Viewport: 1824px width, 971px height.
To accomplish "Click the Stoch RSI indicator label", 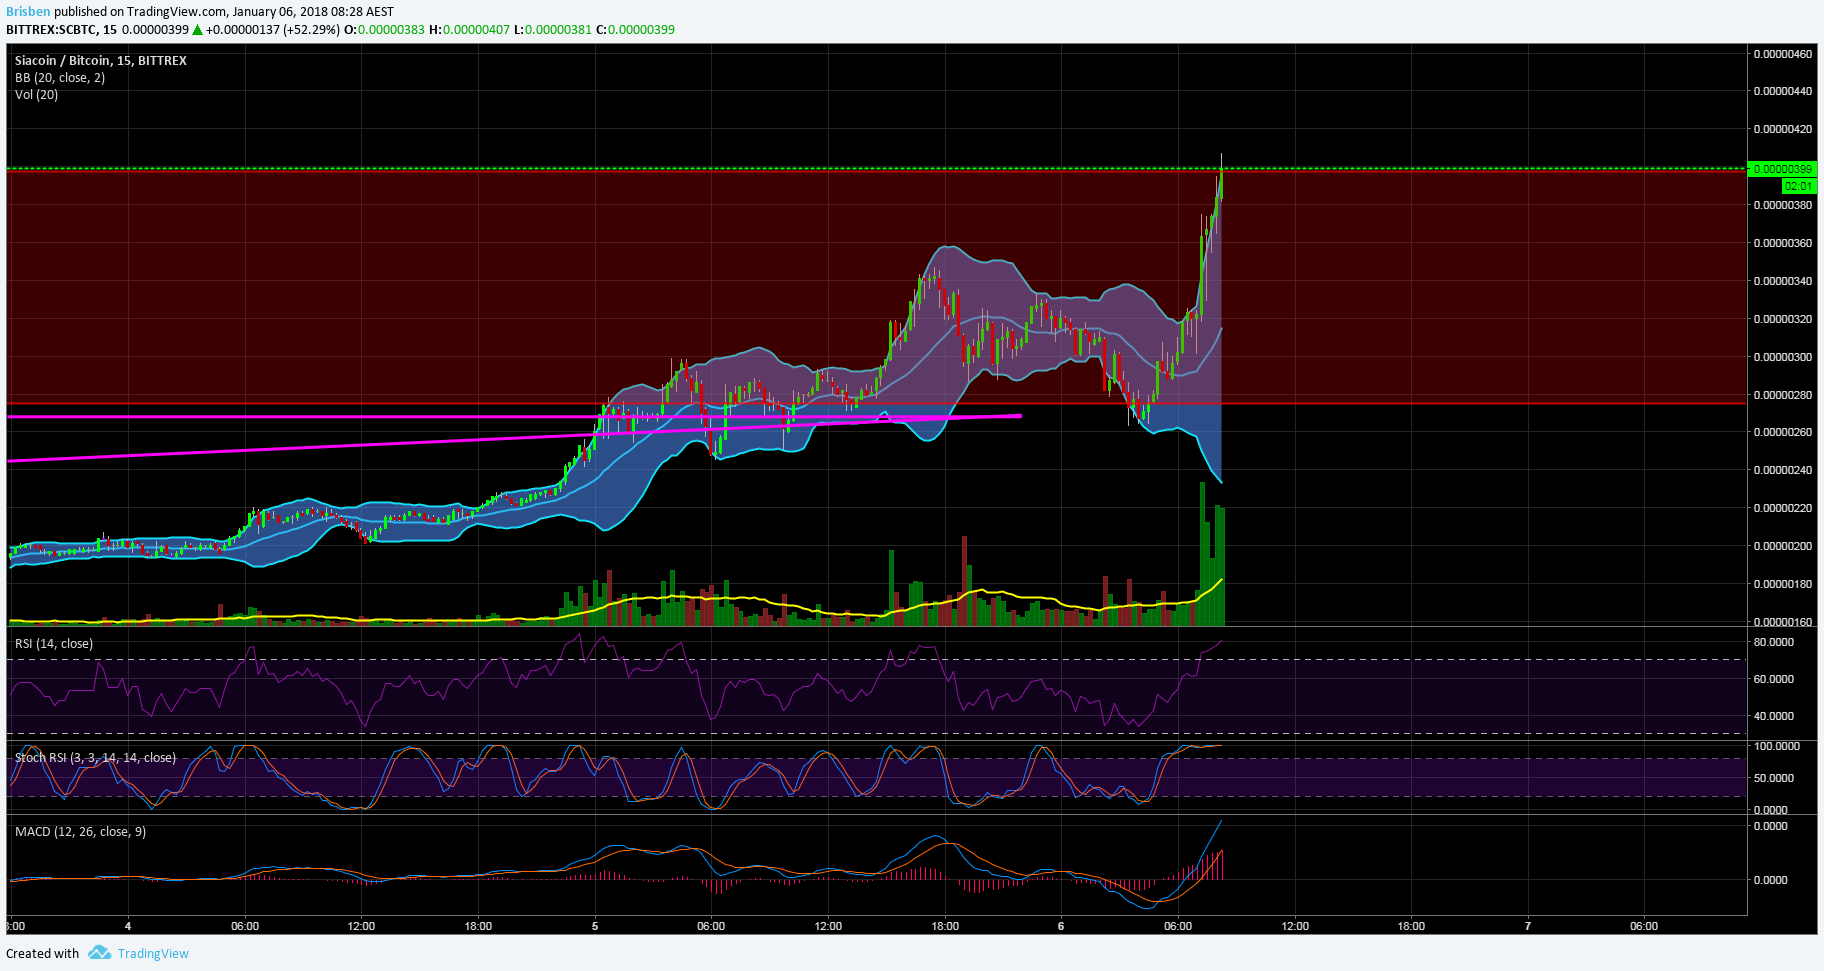I will [x=96, y=757].
